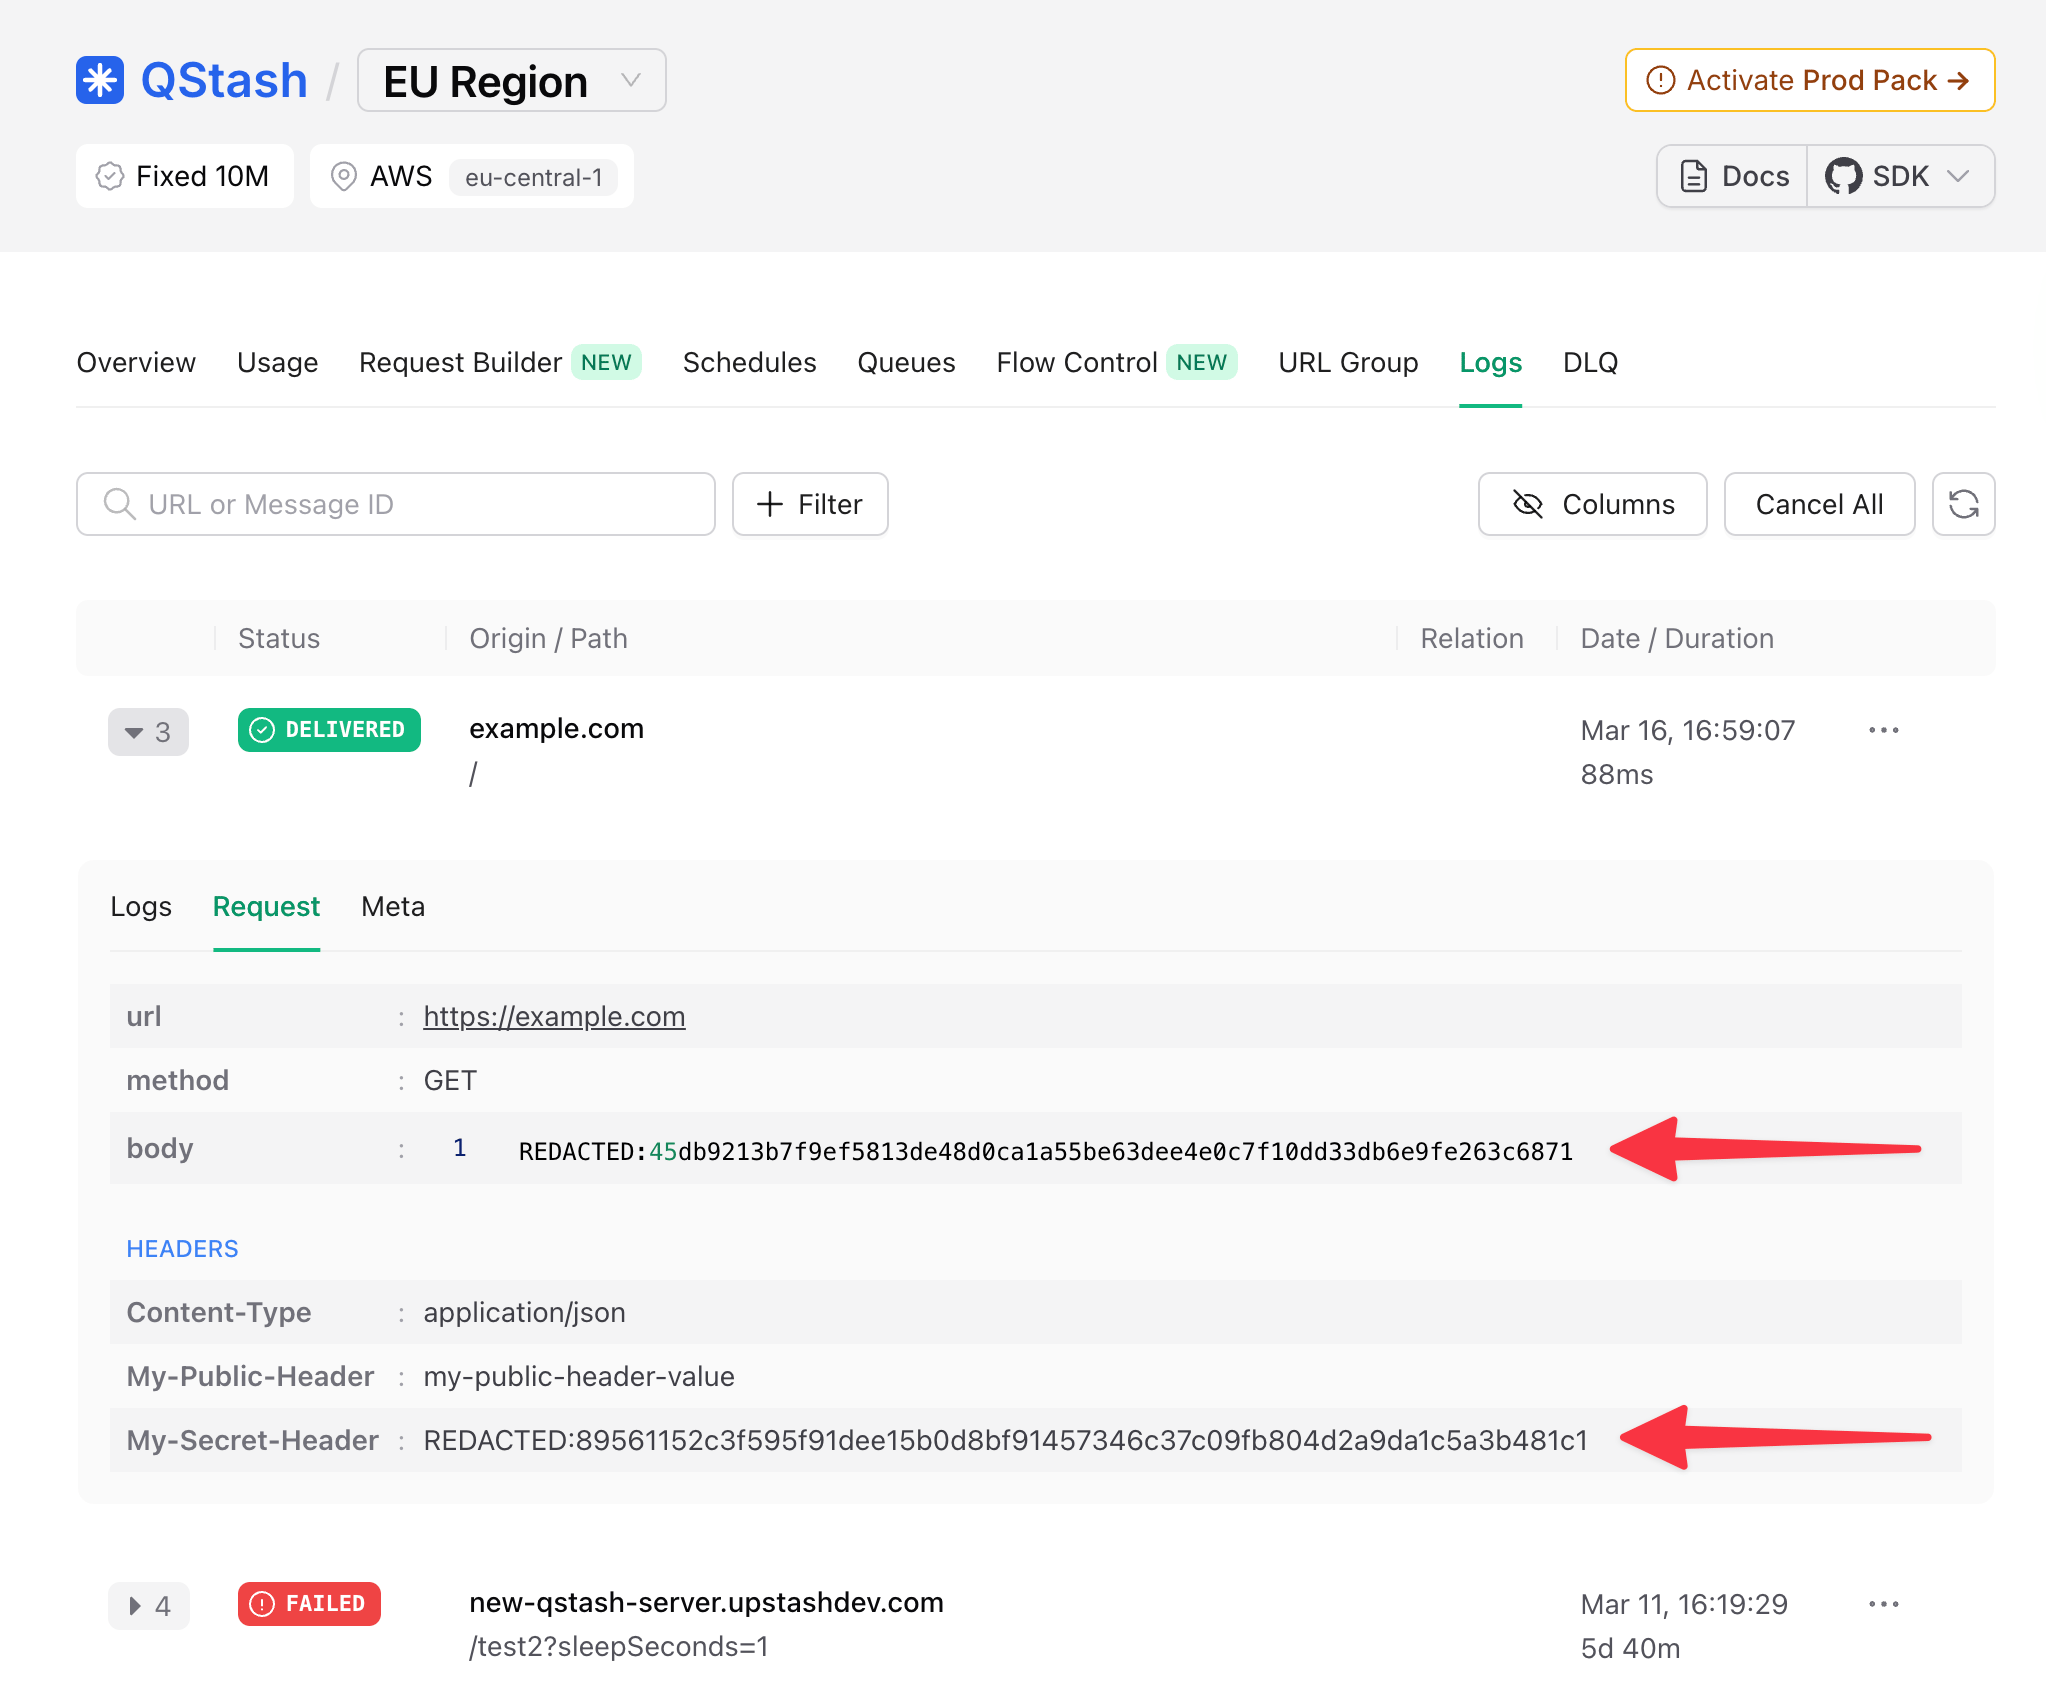This screenshot has height=1700, width=2046.
Task: Click the checkmark icon in DELIVERED badge
Action: [x=262, y=730]
